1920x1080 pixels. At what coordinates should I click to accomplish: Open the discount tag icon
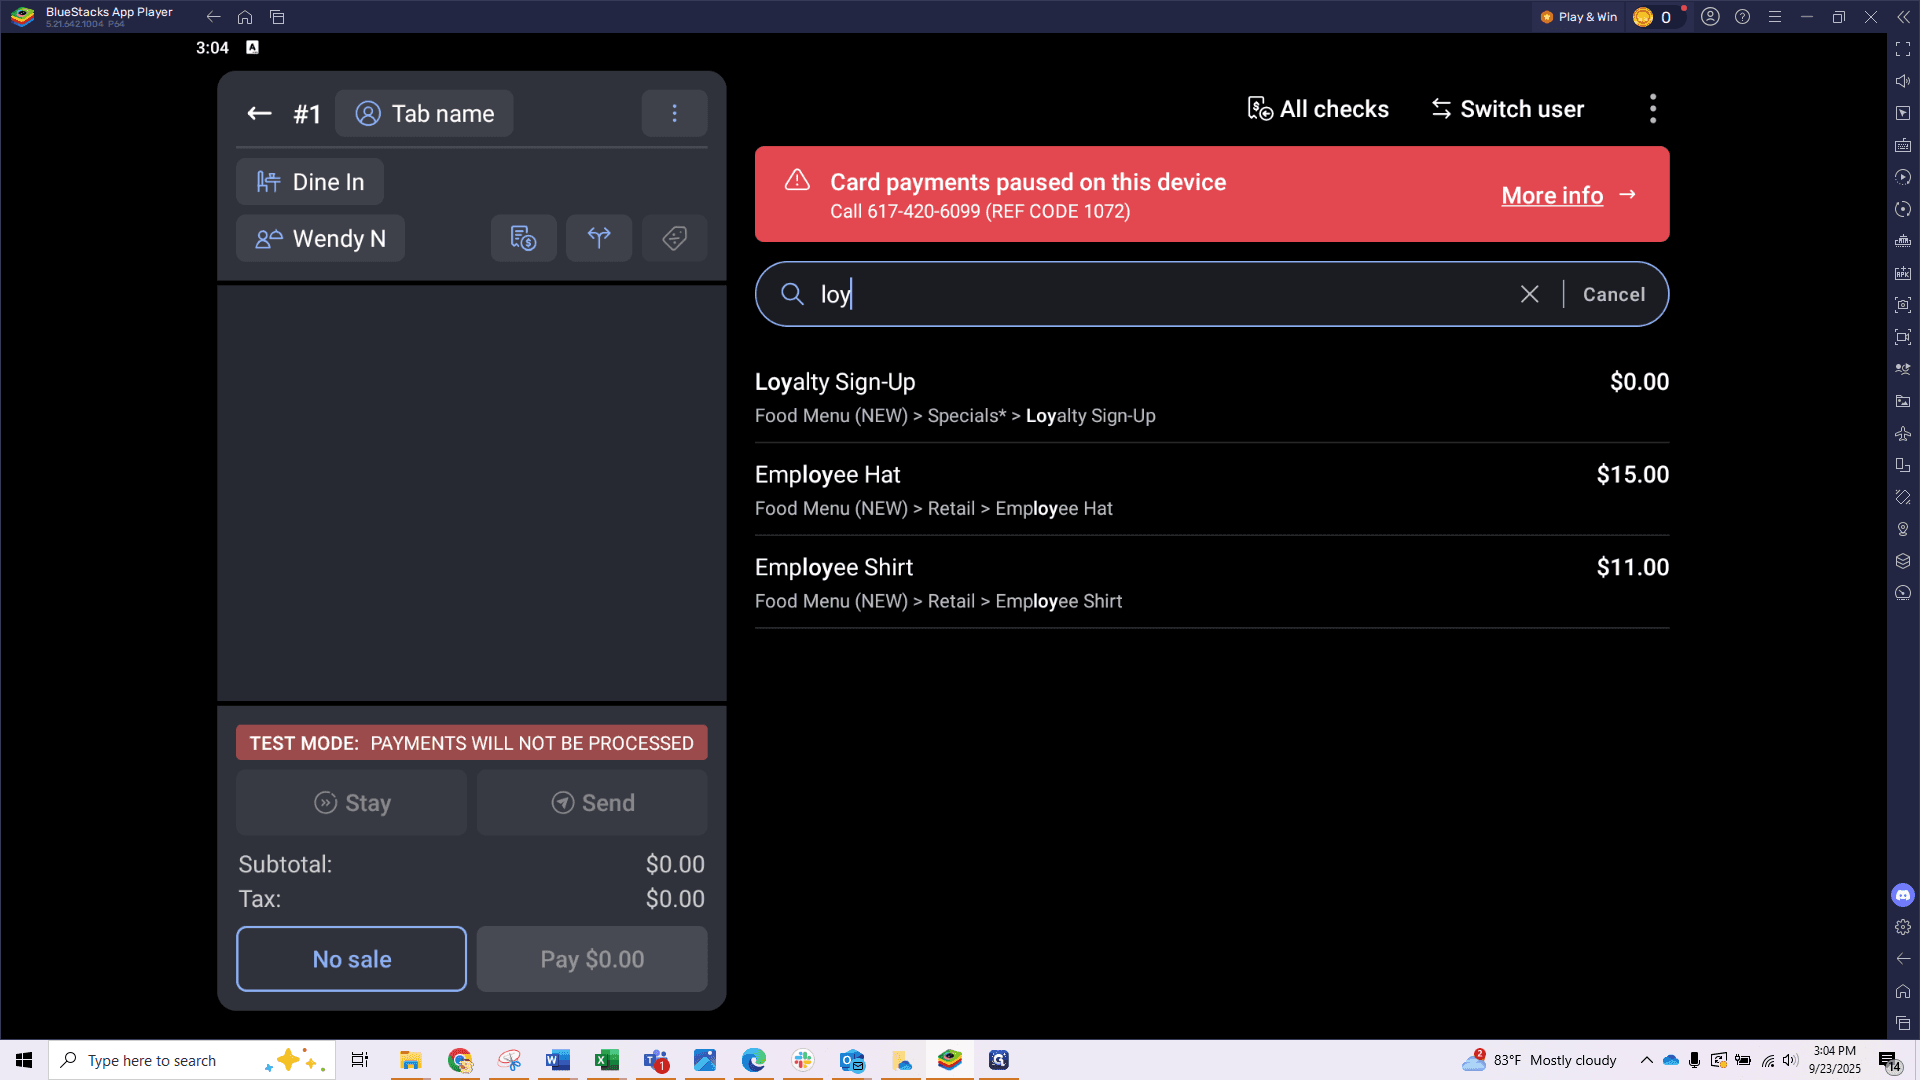tap(674, 238)
